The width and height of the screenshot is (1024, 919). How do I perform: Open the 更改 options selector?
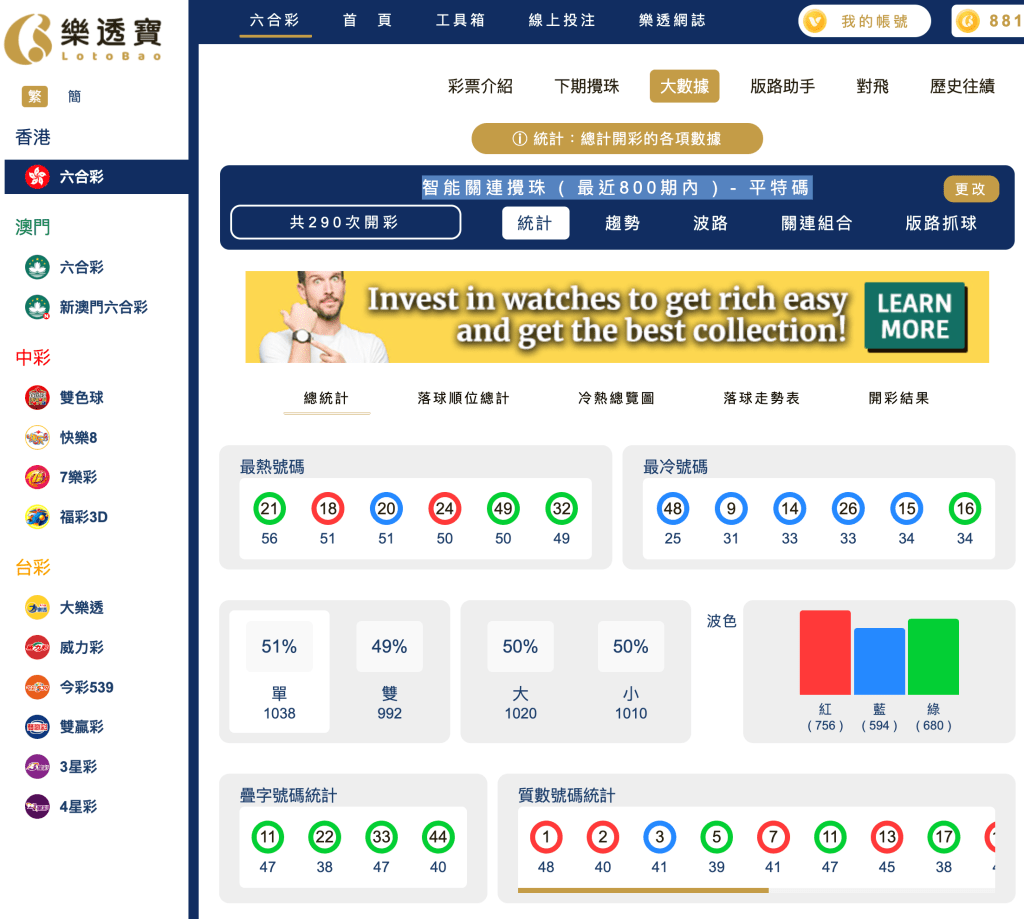click(970, 189)
